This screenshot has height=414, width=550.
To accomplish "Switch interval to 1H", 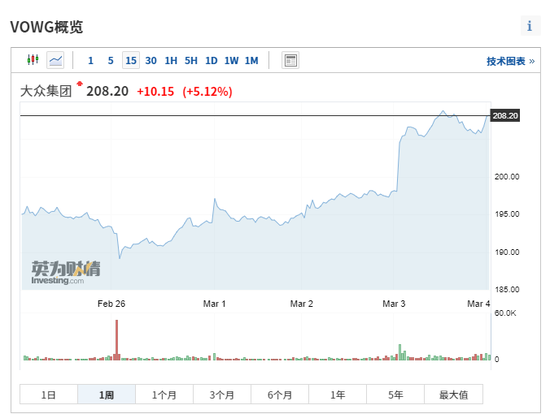I will [x=171, y=61].
